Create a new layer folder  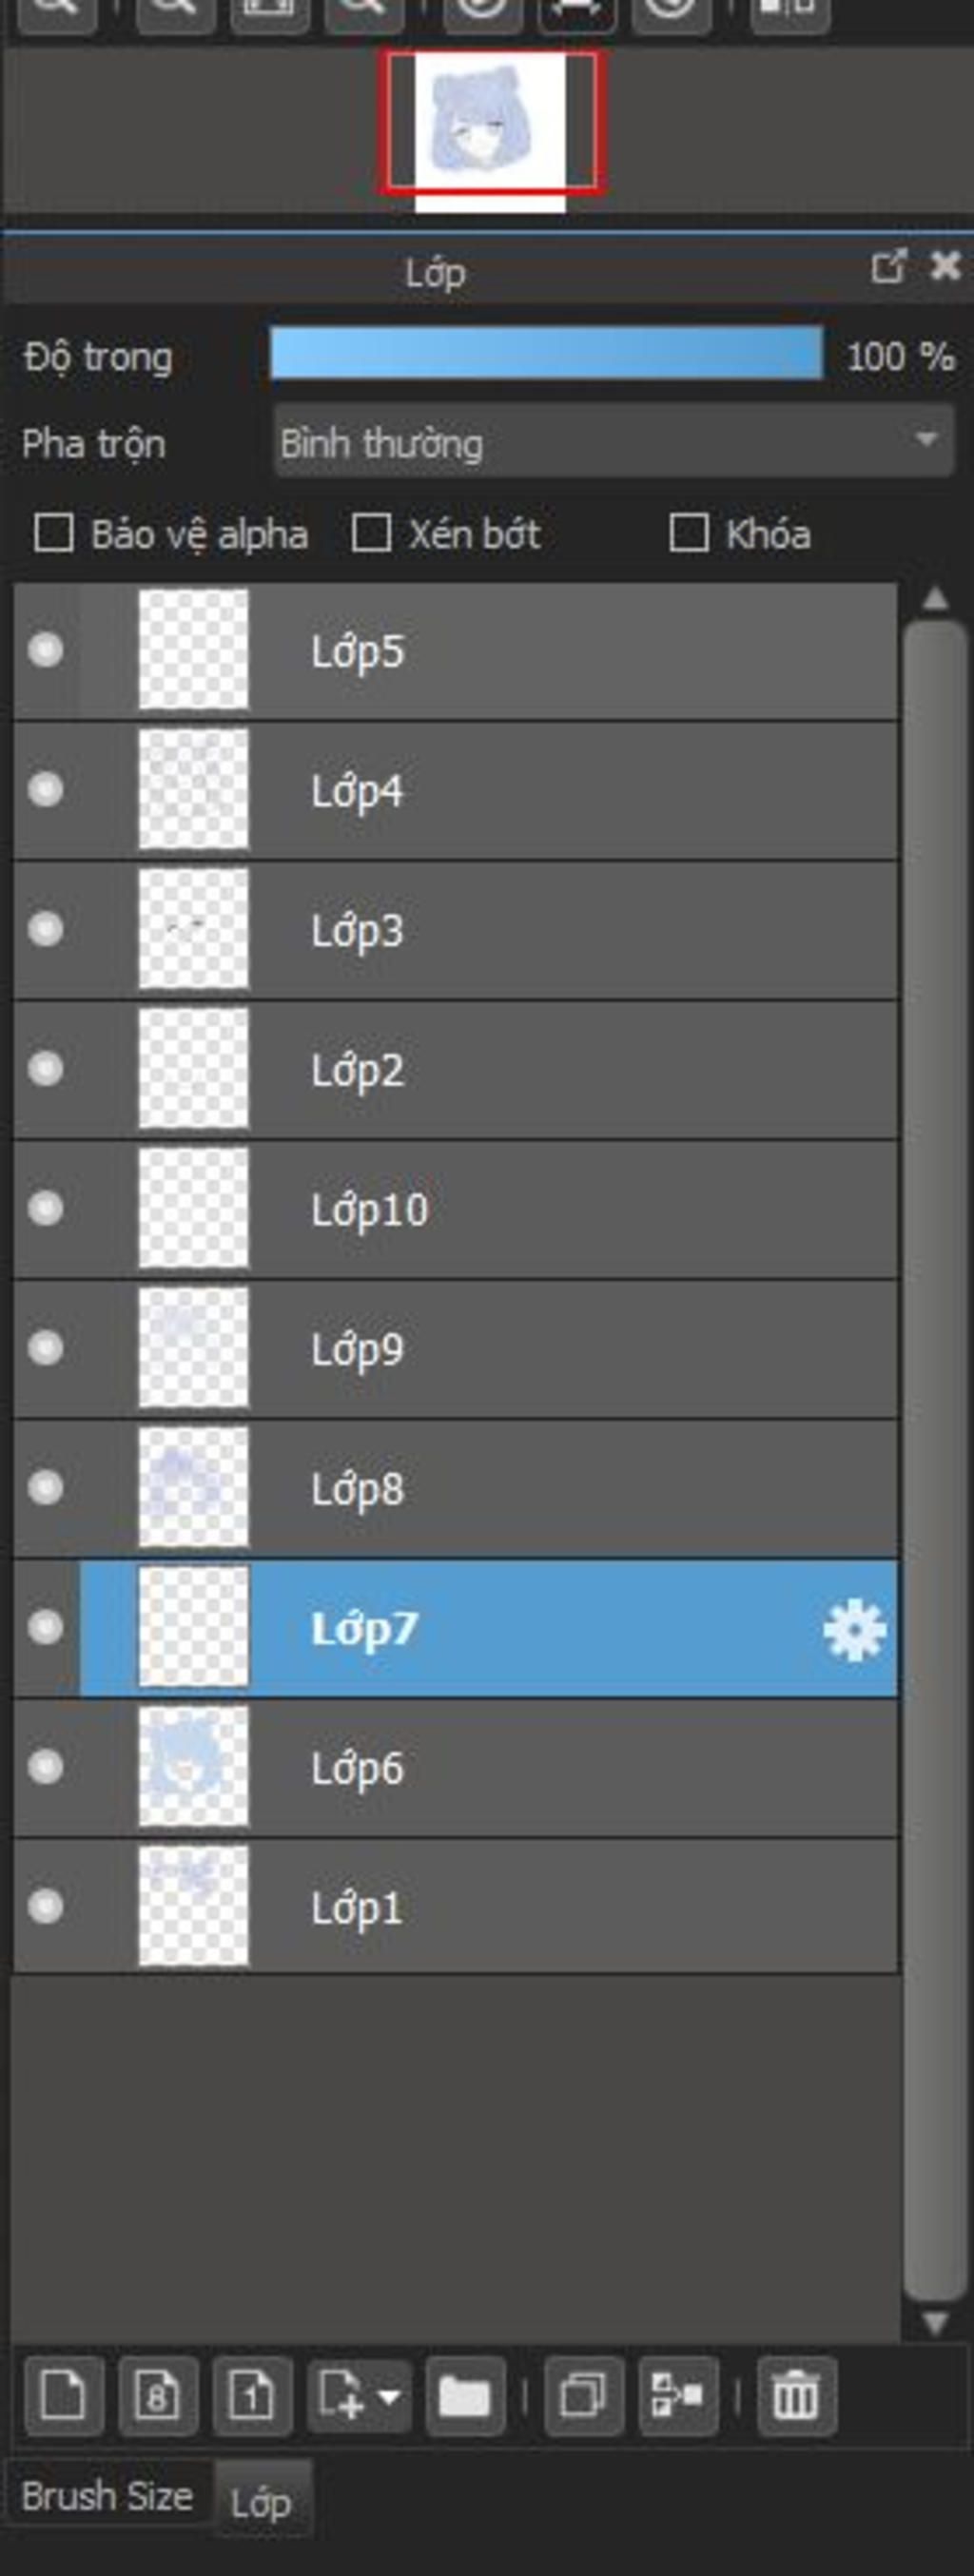click(465, 2395)
